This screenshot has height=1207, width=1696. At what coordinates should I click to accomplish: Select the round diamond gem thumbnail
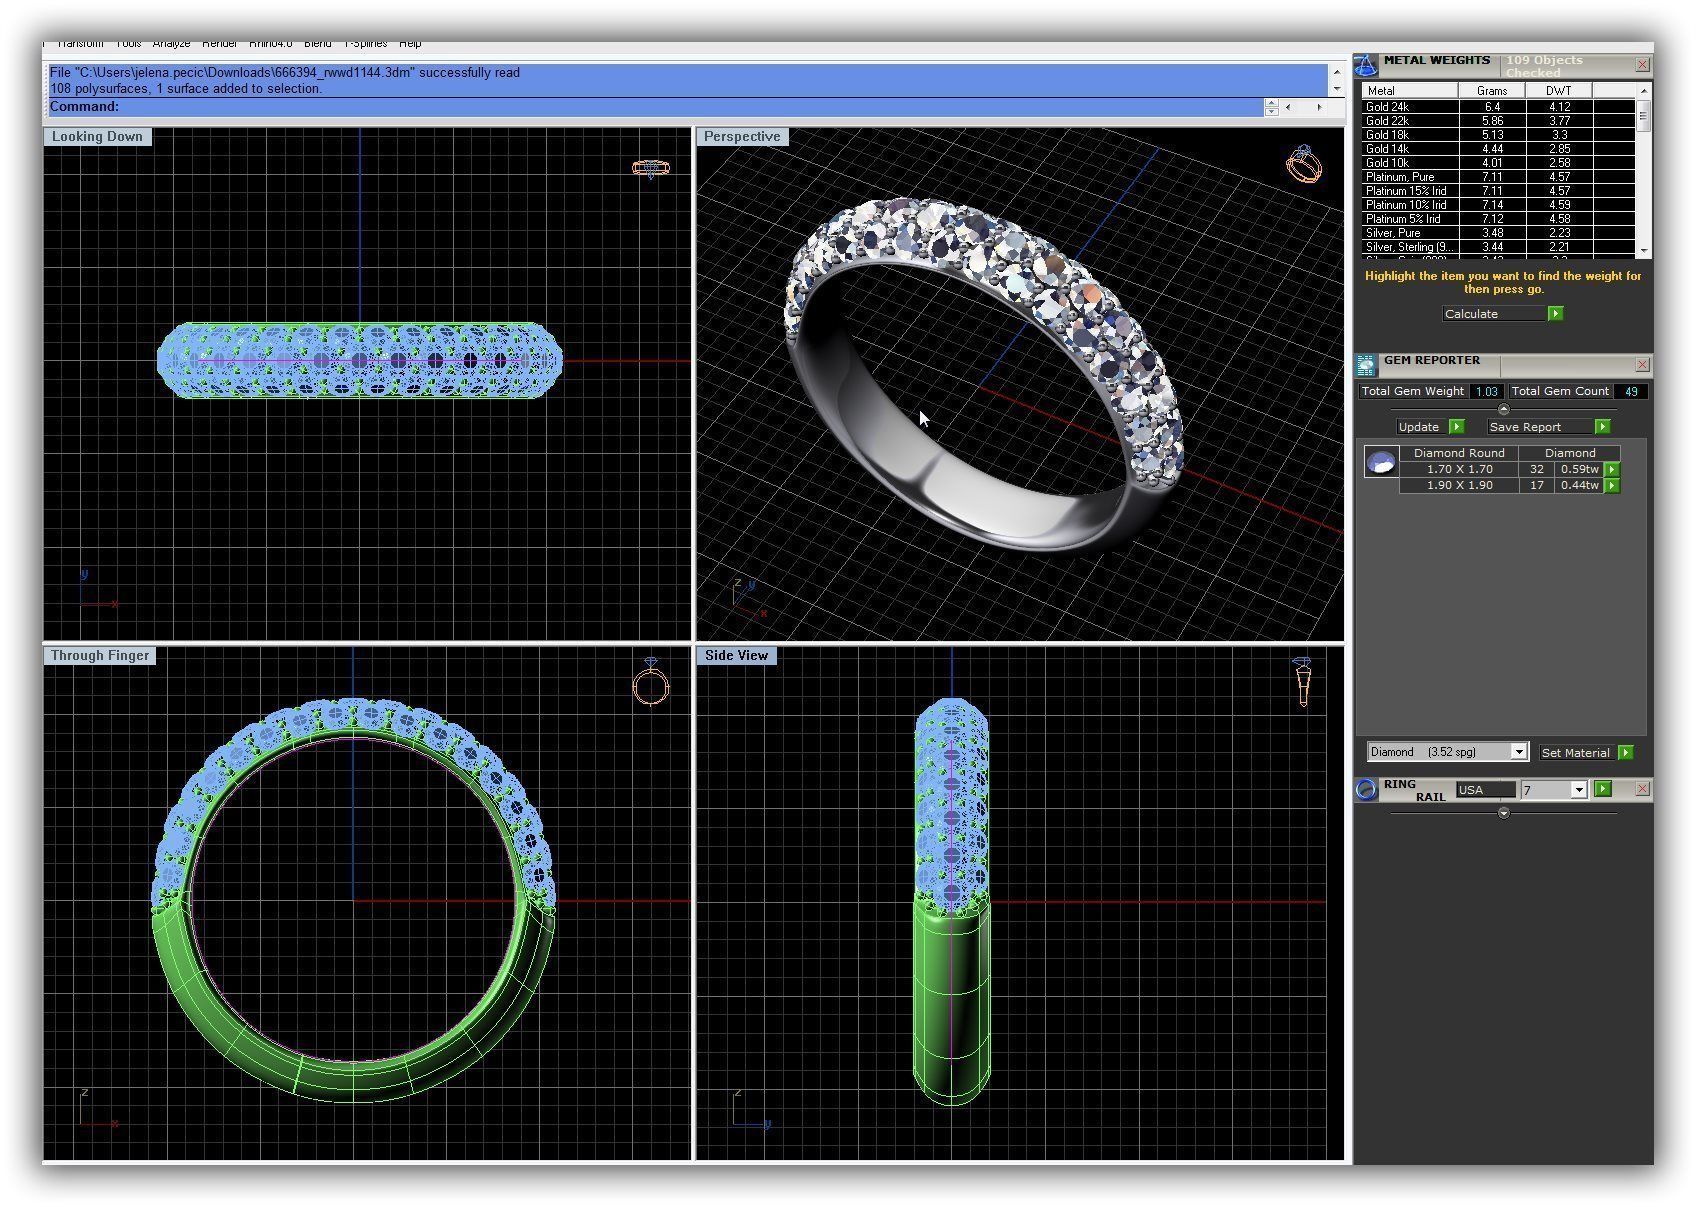(1381, 462)
